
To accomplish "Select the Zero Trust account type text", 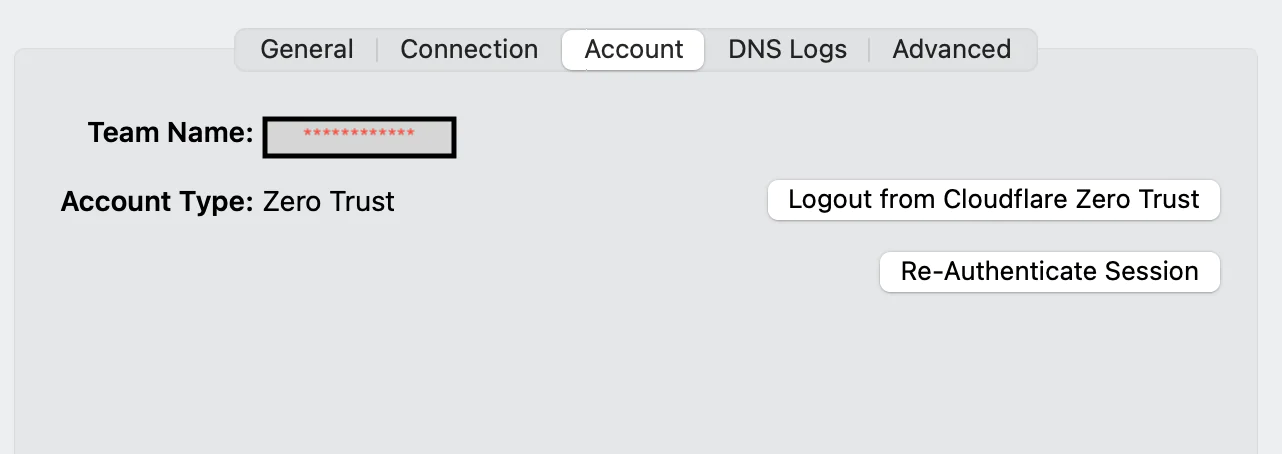I will coord(329,202).
